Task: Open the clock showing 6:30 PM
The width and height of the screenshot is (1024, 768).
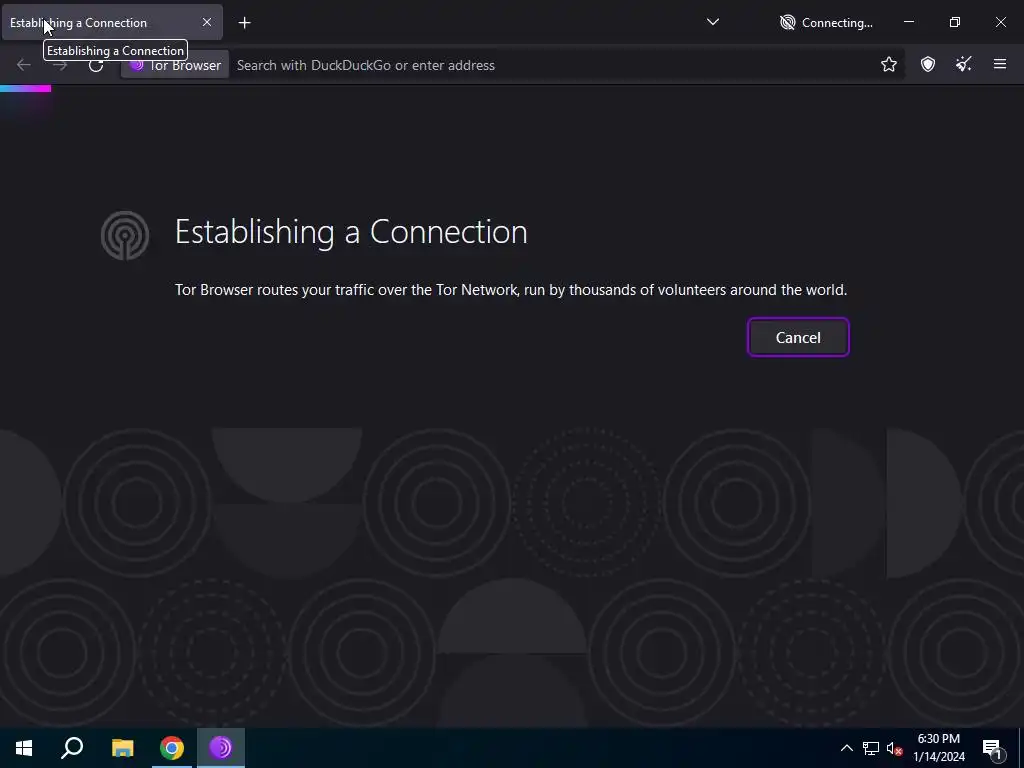Action: (x=938, y=748)
